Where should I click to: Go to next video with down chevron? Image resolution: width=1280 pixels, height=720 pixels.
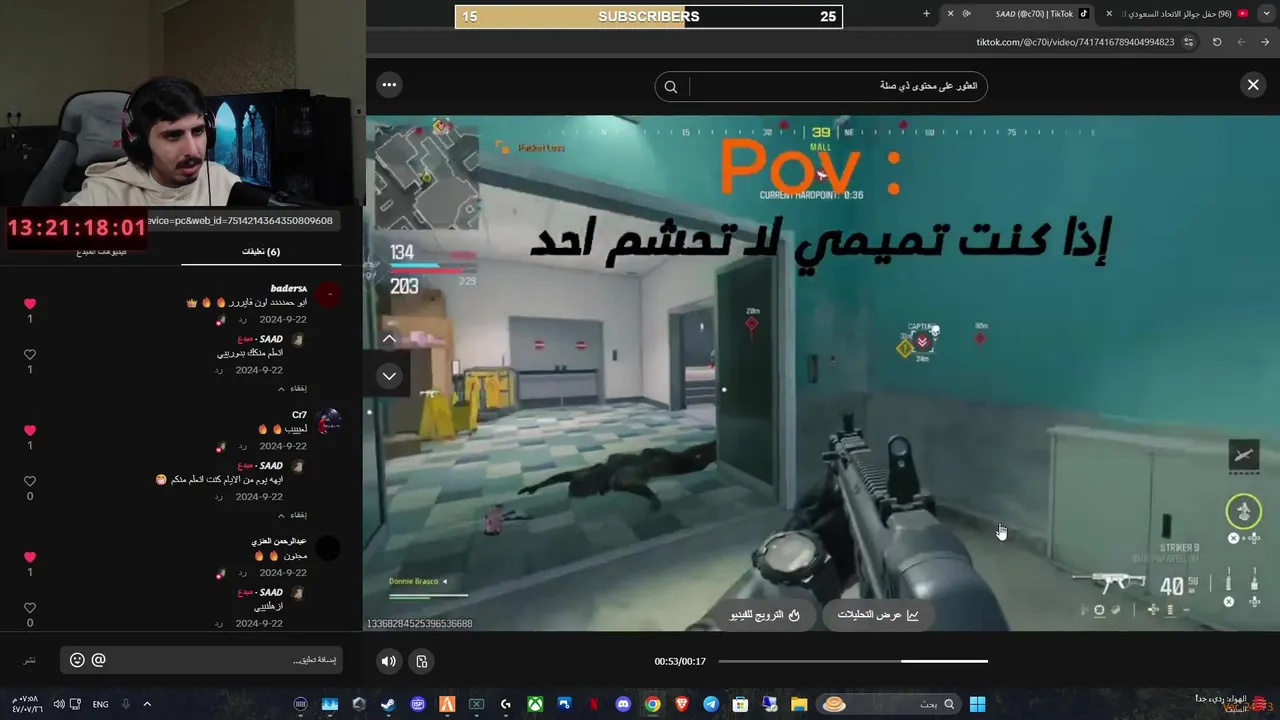[389, 376]
